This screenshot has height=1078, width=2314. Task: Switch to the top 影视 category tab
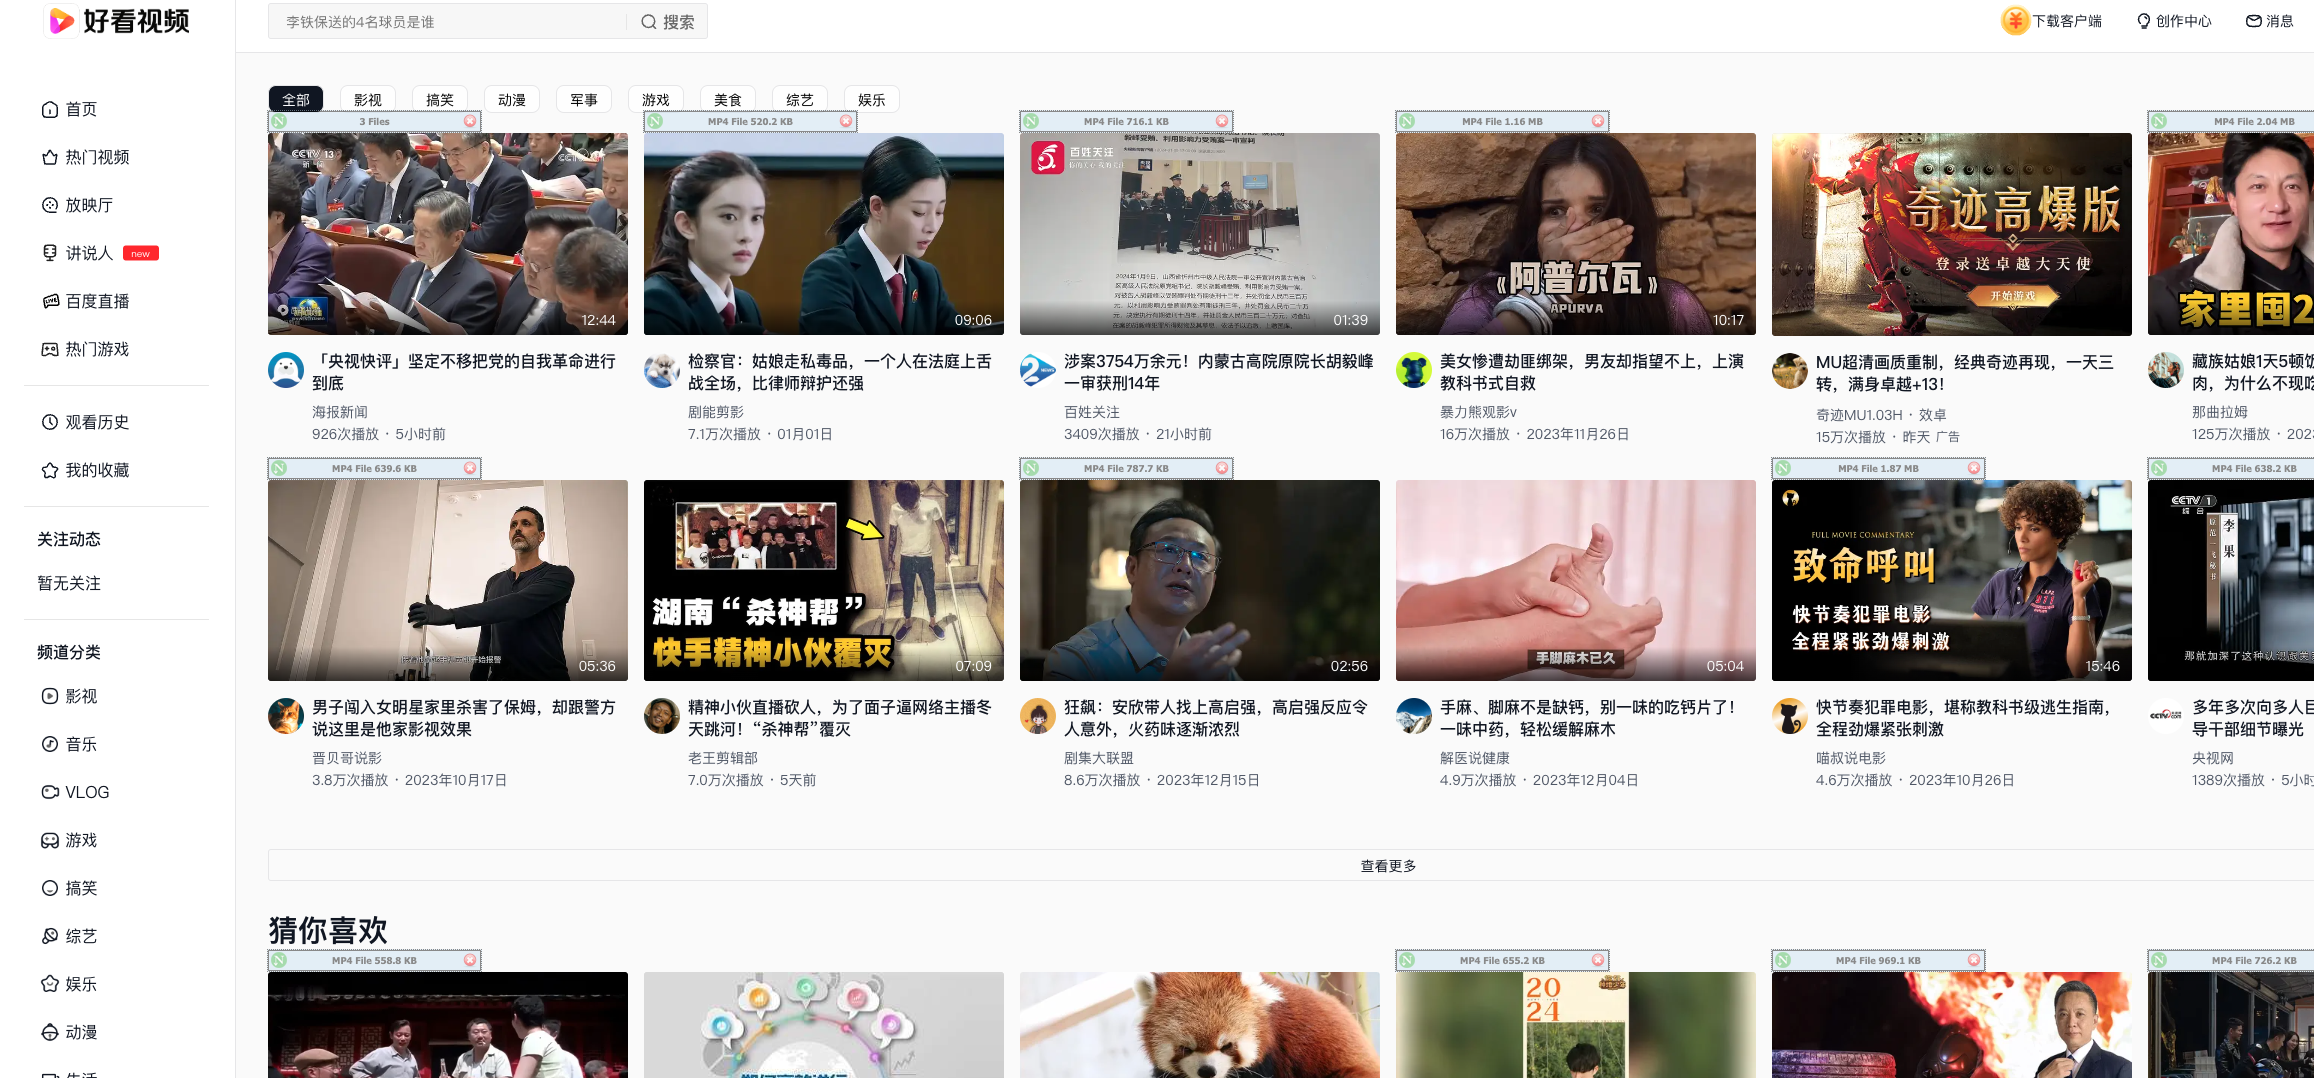[368, 100]
